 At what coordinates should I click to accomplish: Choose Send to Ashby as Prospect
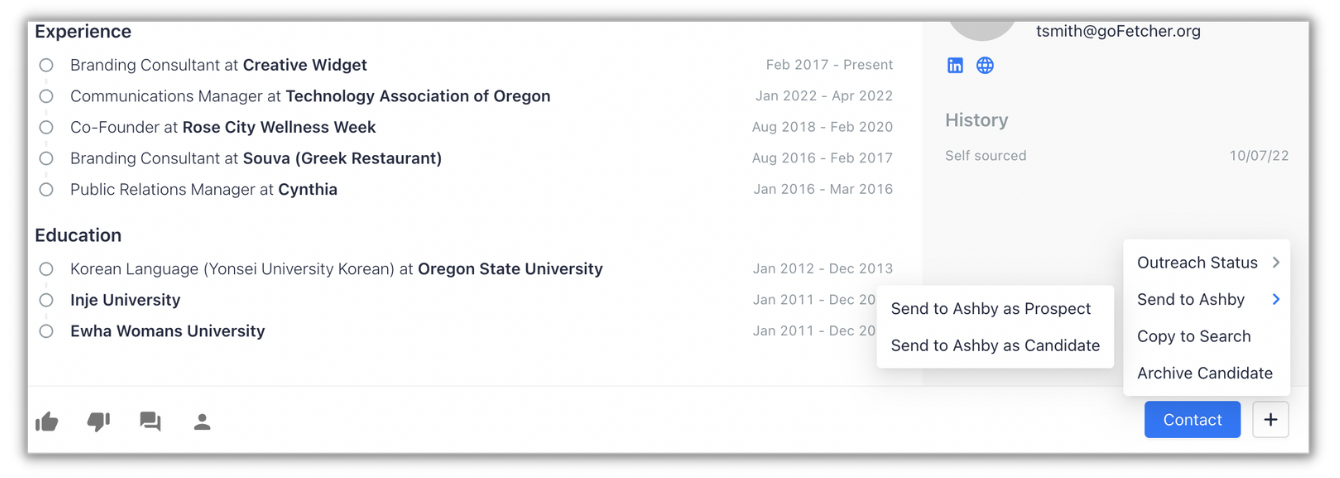990,309
